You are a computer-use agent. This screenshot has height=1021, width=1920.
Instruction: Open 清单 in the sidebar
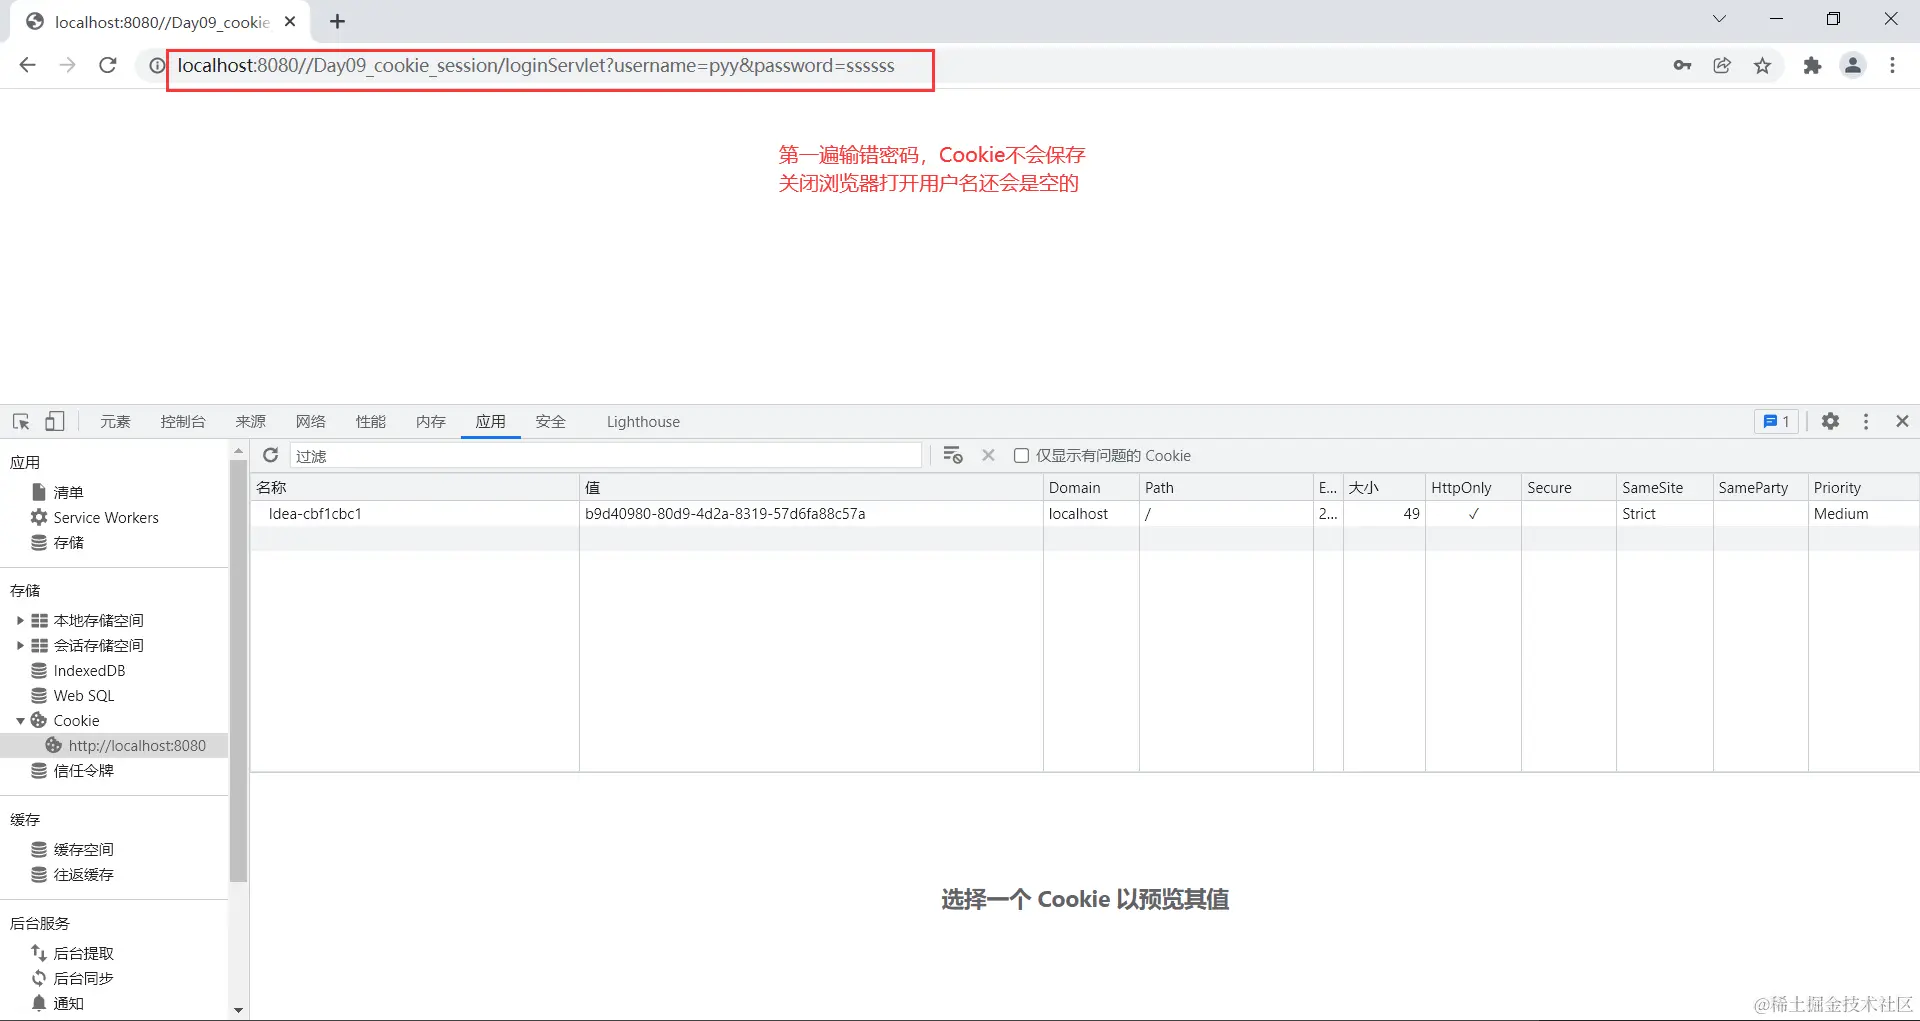coord(68,492)
